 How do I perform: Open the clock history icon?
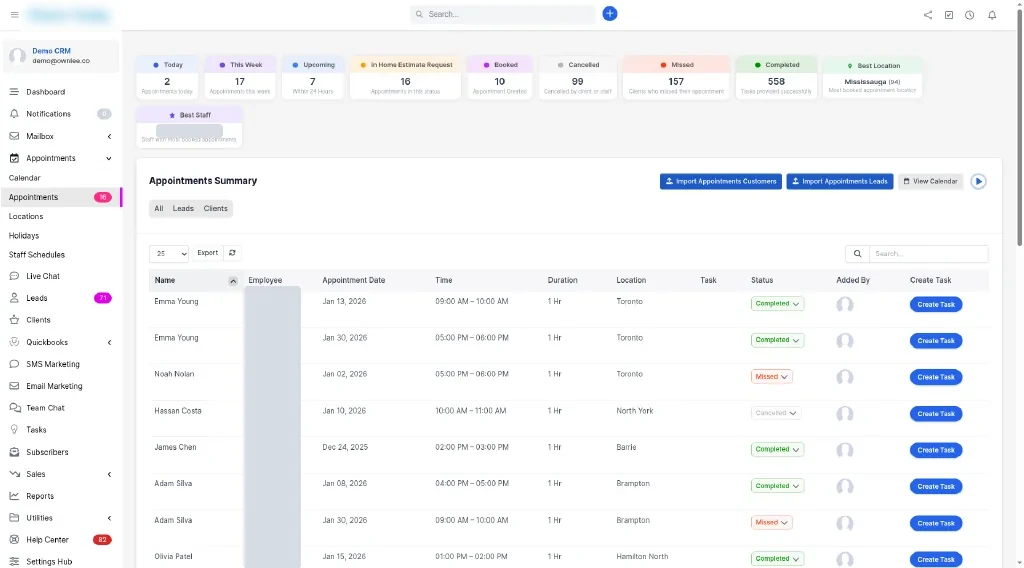click(x=969, y=14)
